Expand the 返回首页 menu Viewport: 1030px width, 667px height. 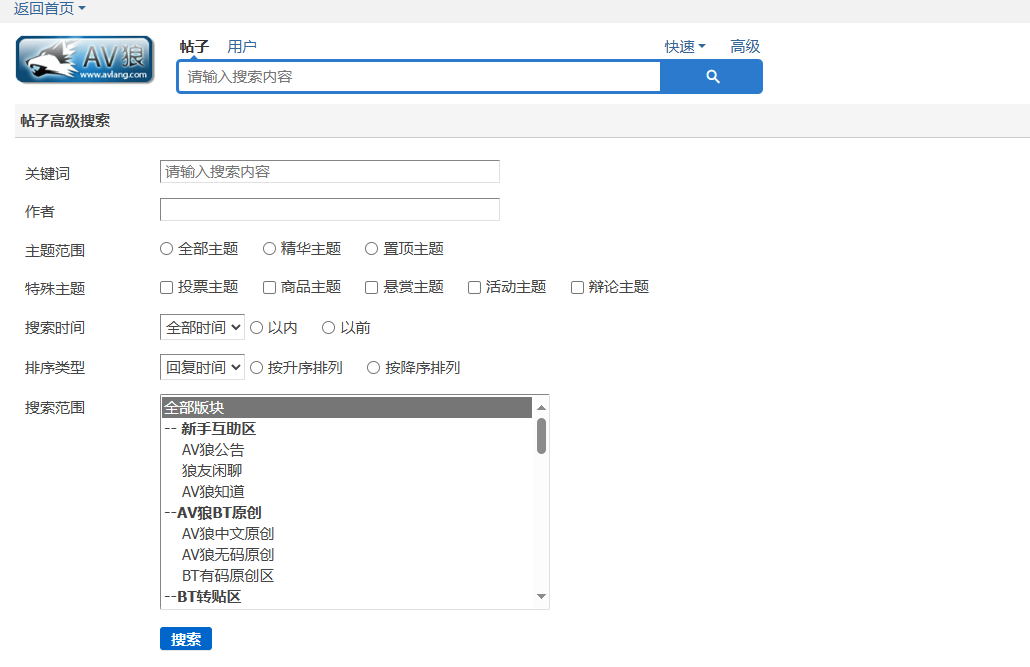point(49,8)
